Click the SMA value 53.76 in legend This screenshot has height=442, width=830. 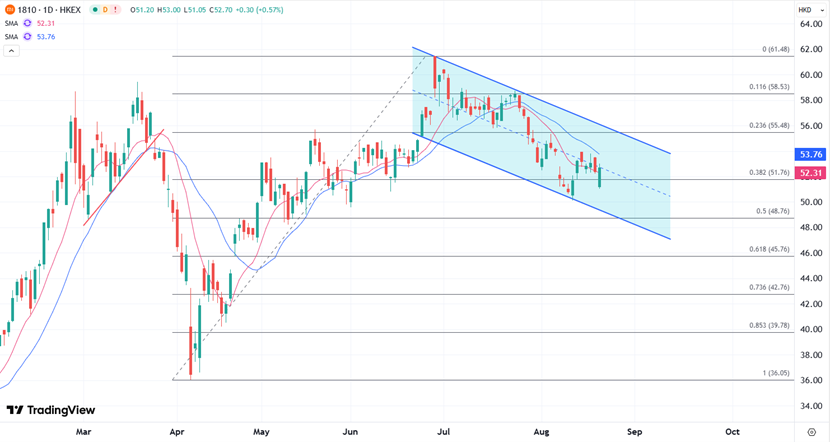46,37
